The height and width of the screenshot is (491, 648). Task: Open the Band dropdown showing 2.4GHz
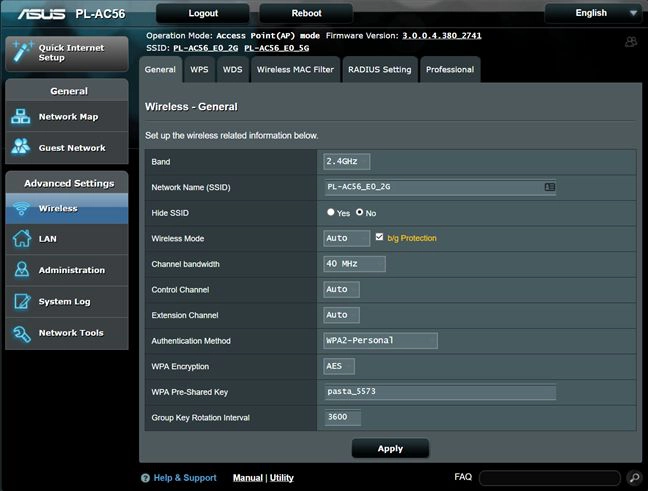pyautogui.click(x=347, y=161)
